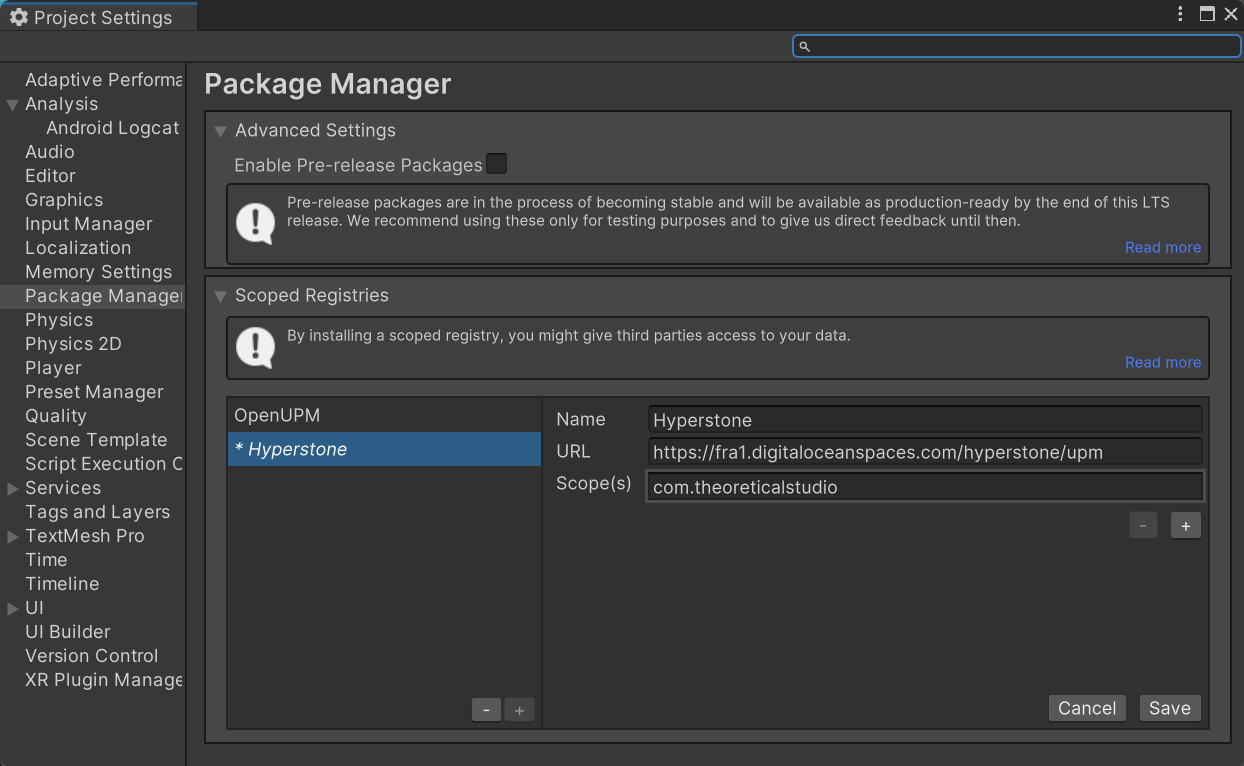Add new registry with plus button
The image size is (1244, 766).
519,710
